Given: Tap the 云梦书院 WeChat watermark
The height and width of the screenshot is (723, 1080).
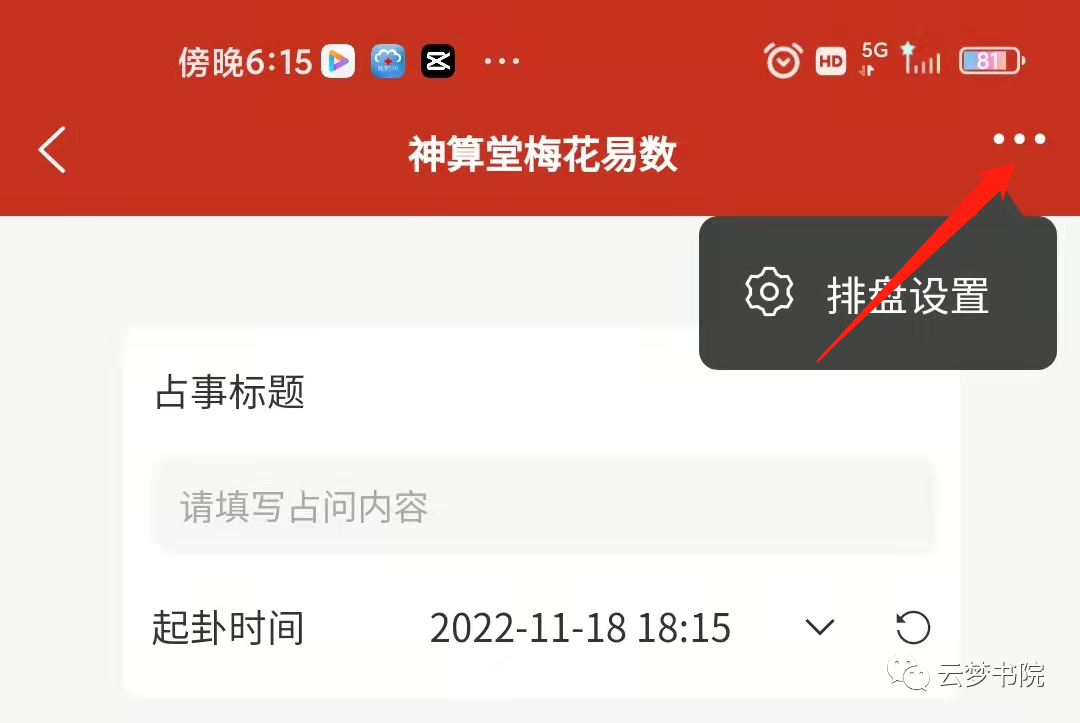Looking at the screenshot, I should tap(966, 674).
